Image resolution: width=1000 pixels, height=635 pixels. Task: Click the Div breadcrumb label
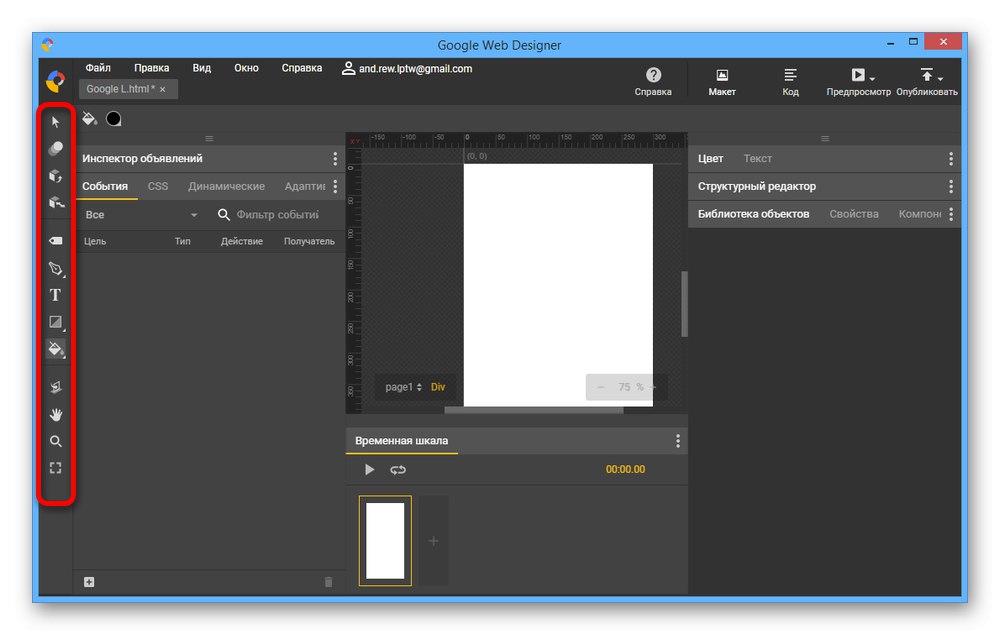[438, 387]
